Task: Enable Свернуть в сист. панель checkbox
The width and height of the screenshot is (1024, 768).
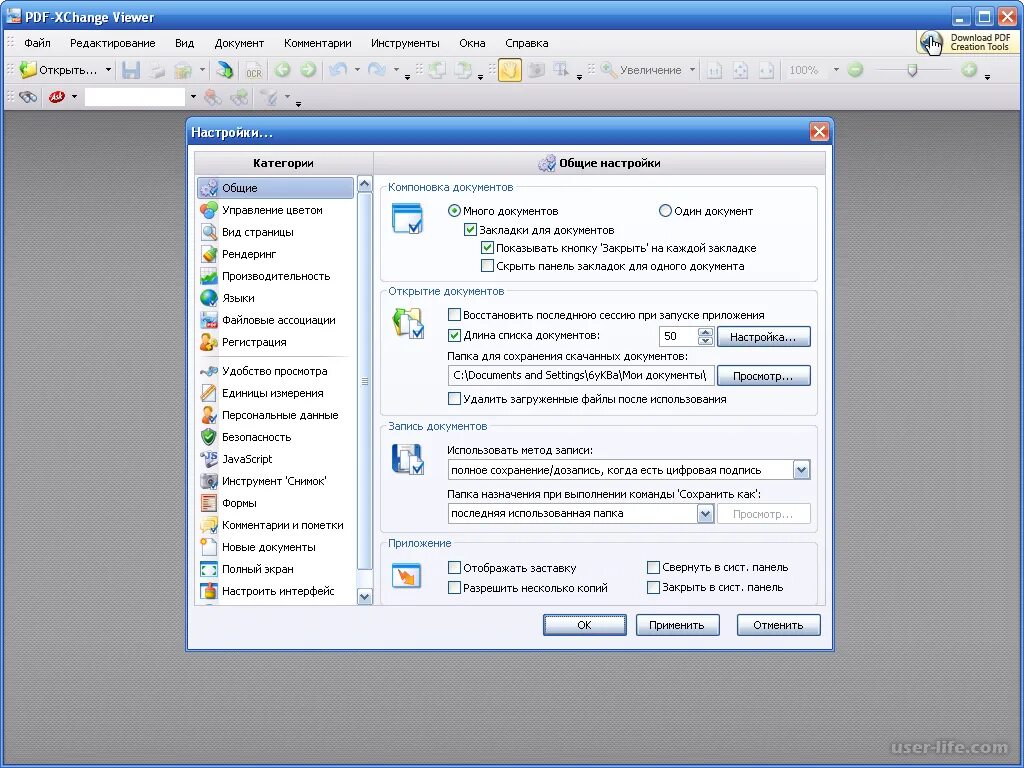Action: (653, 568)
